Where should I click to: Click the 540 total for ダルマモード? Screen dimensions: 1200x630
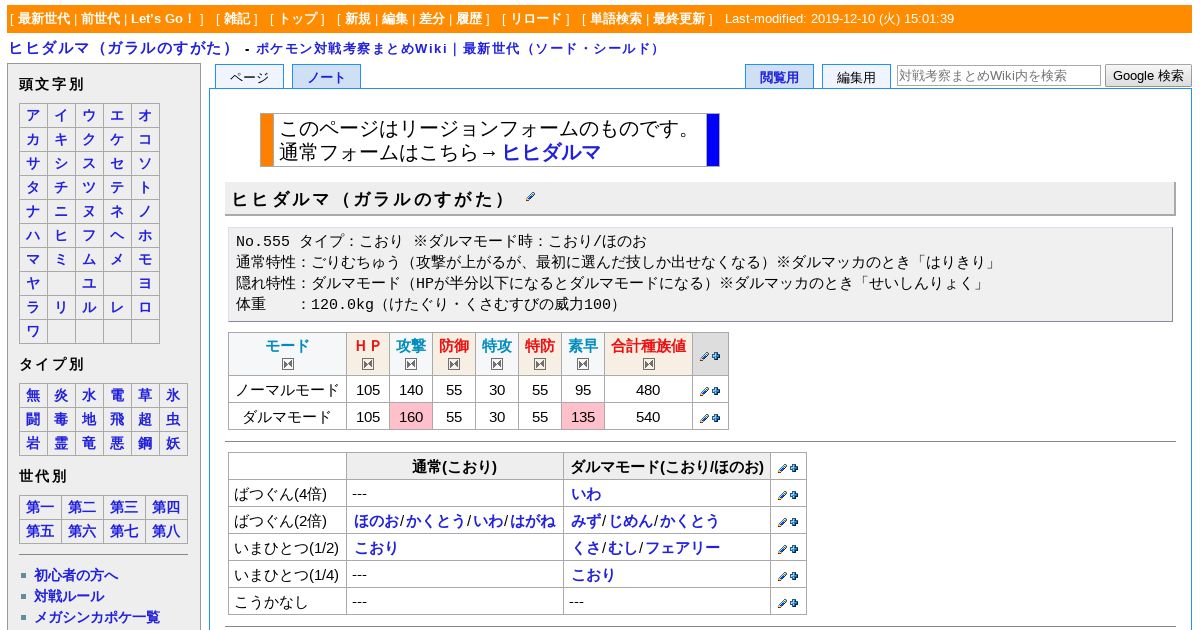pos(648,418)
